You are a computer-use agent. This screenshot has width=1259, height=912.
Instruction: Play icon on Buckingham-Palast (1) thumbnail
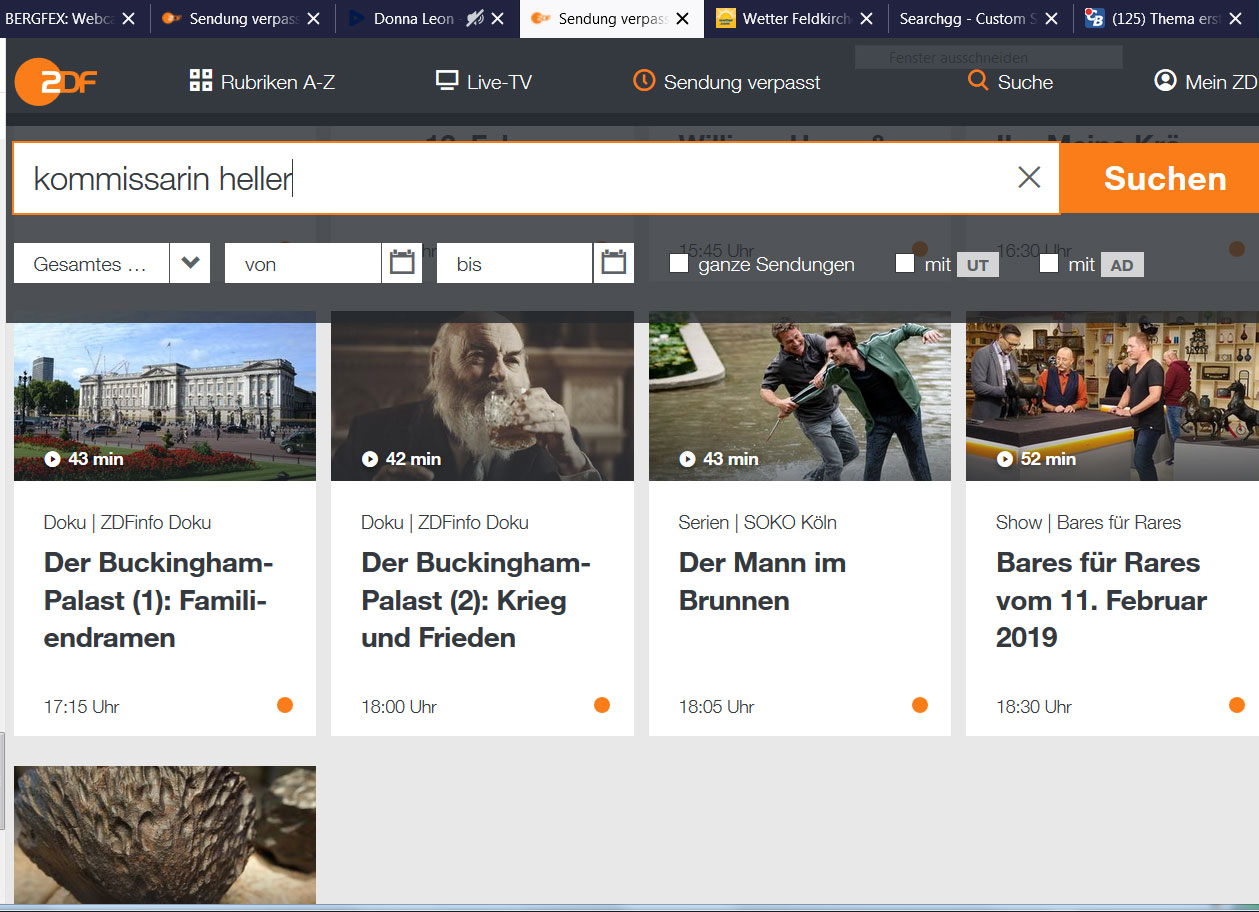[52, 459]
